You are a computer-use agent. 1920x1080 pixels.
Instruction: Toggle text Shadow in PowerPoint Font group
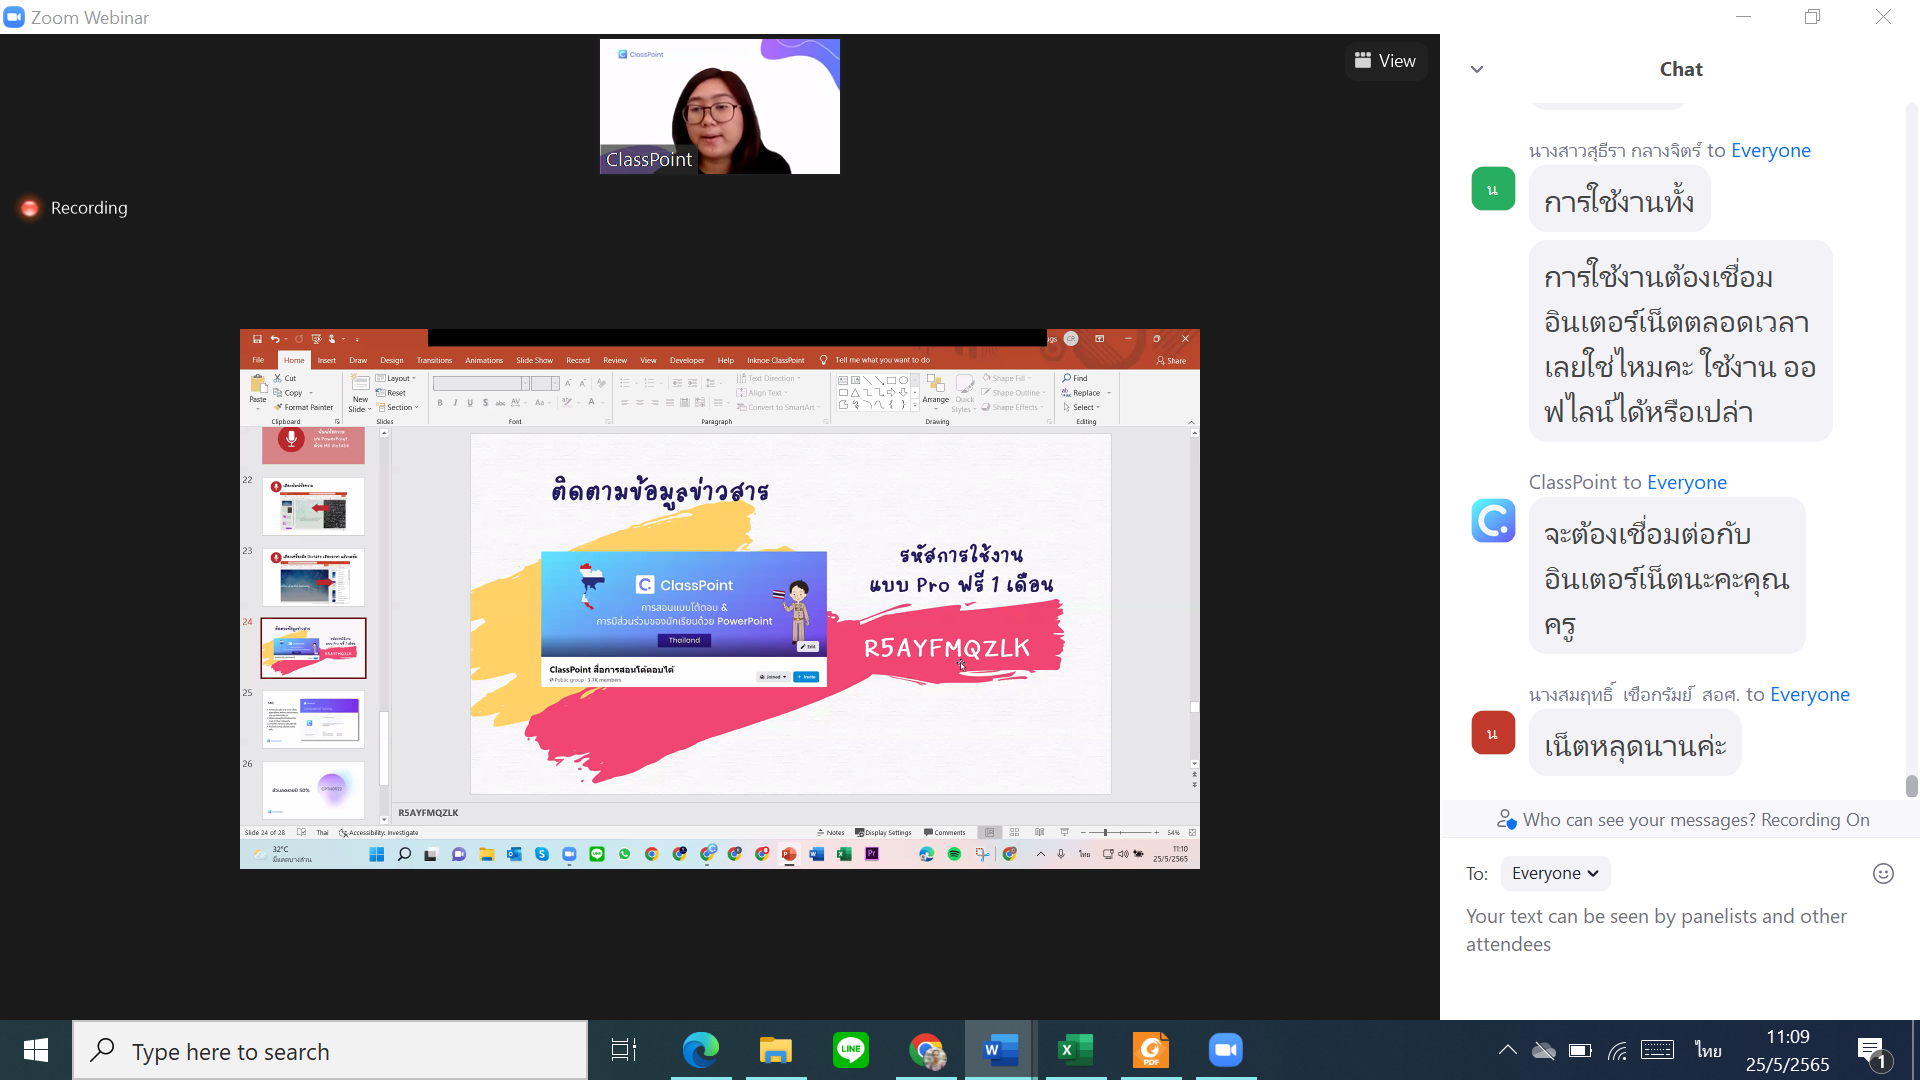[x=485, y=403]
